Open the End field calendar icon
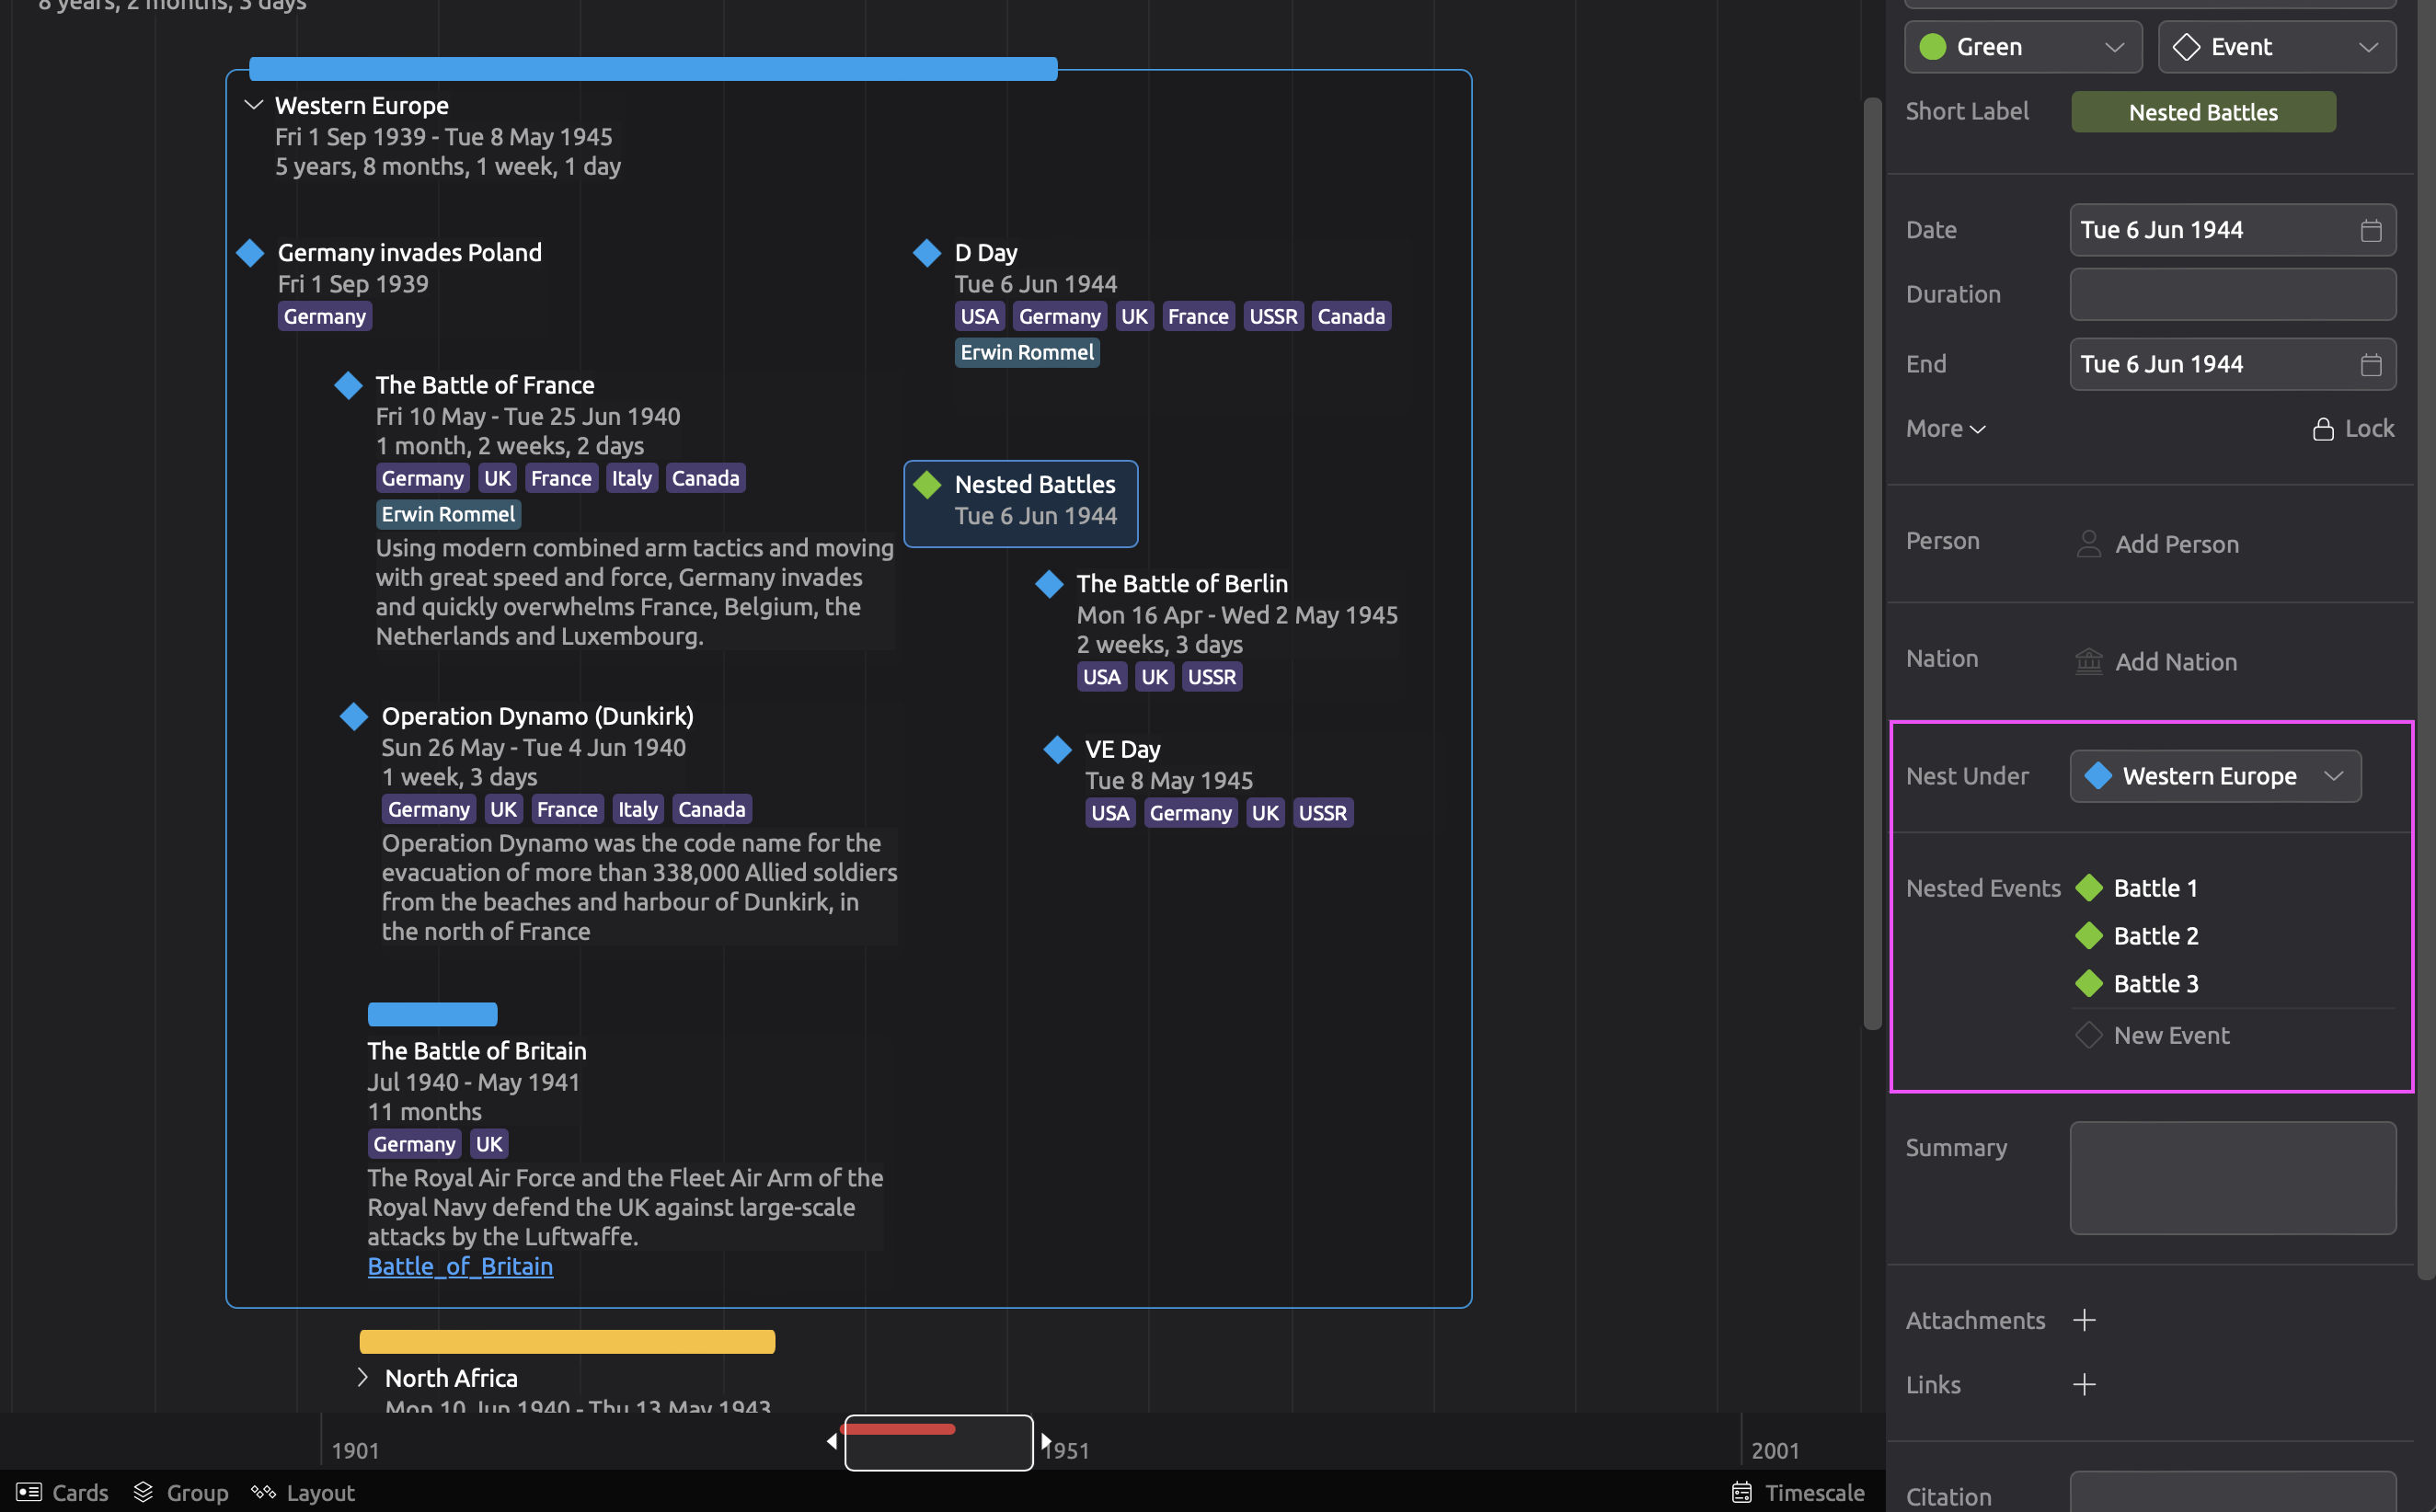Image resolution: width=2436 pixels, height=1512 pixels. (x=2370, y=365)
